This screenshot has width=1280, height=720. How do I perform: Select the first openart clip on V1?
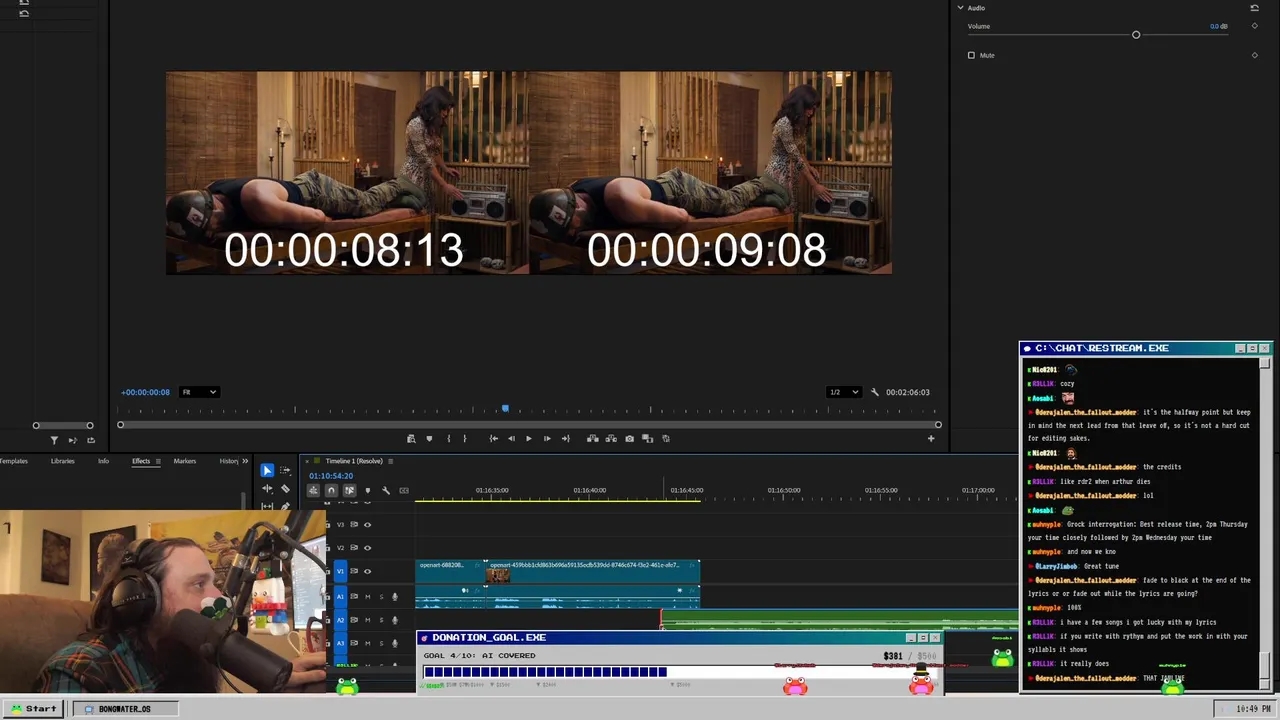[x=451, y=571]
